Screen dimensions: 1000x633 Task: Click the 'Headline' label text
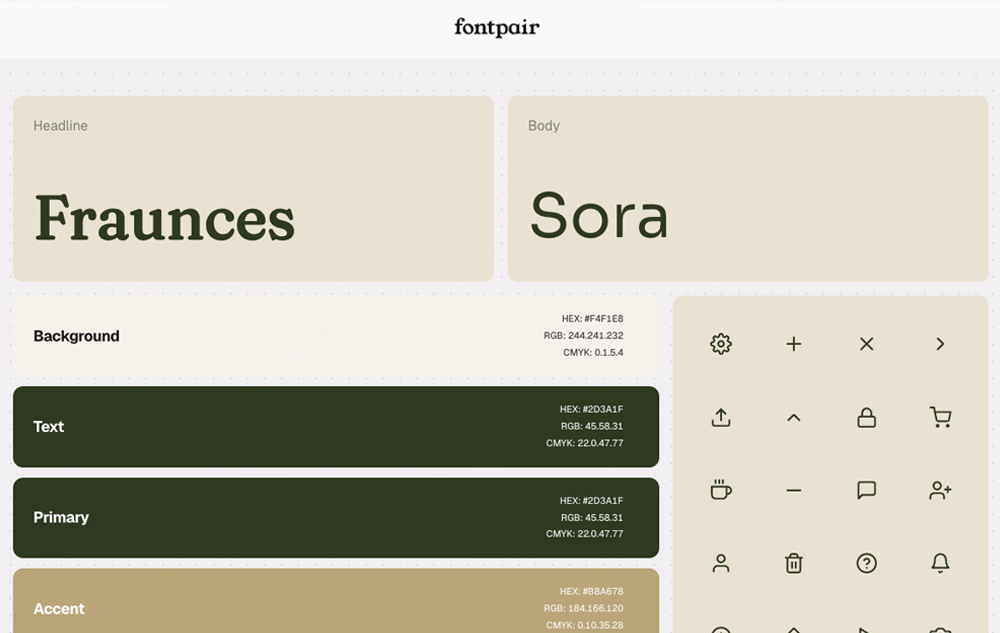point(61,126)
